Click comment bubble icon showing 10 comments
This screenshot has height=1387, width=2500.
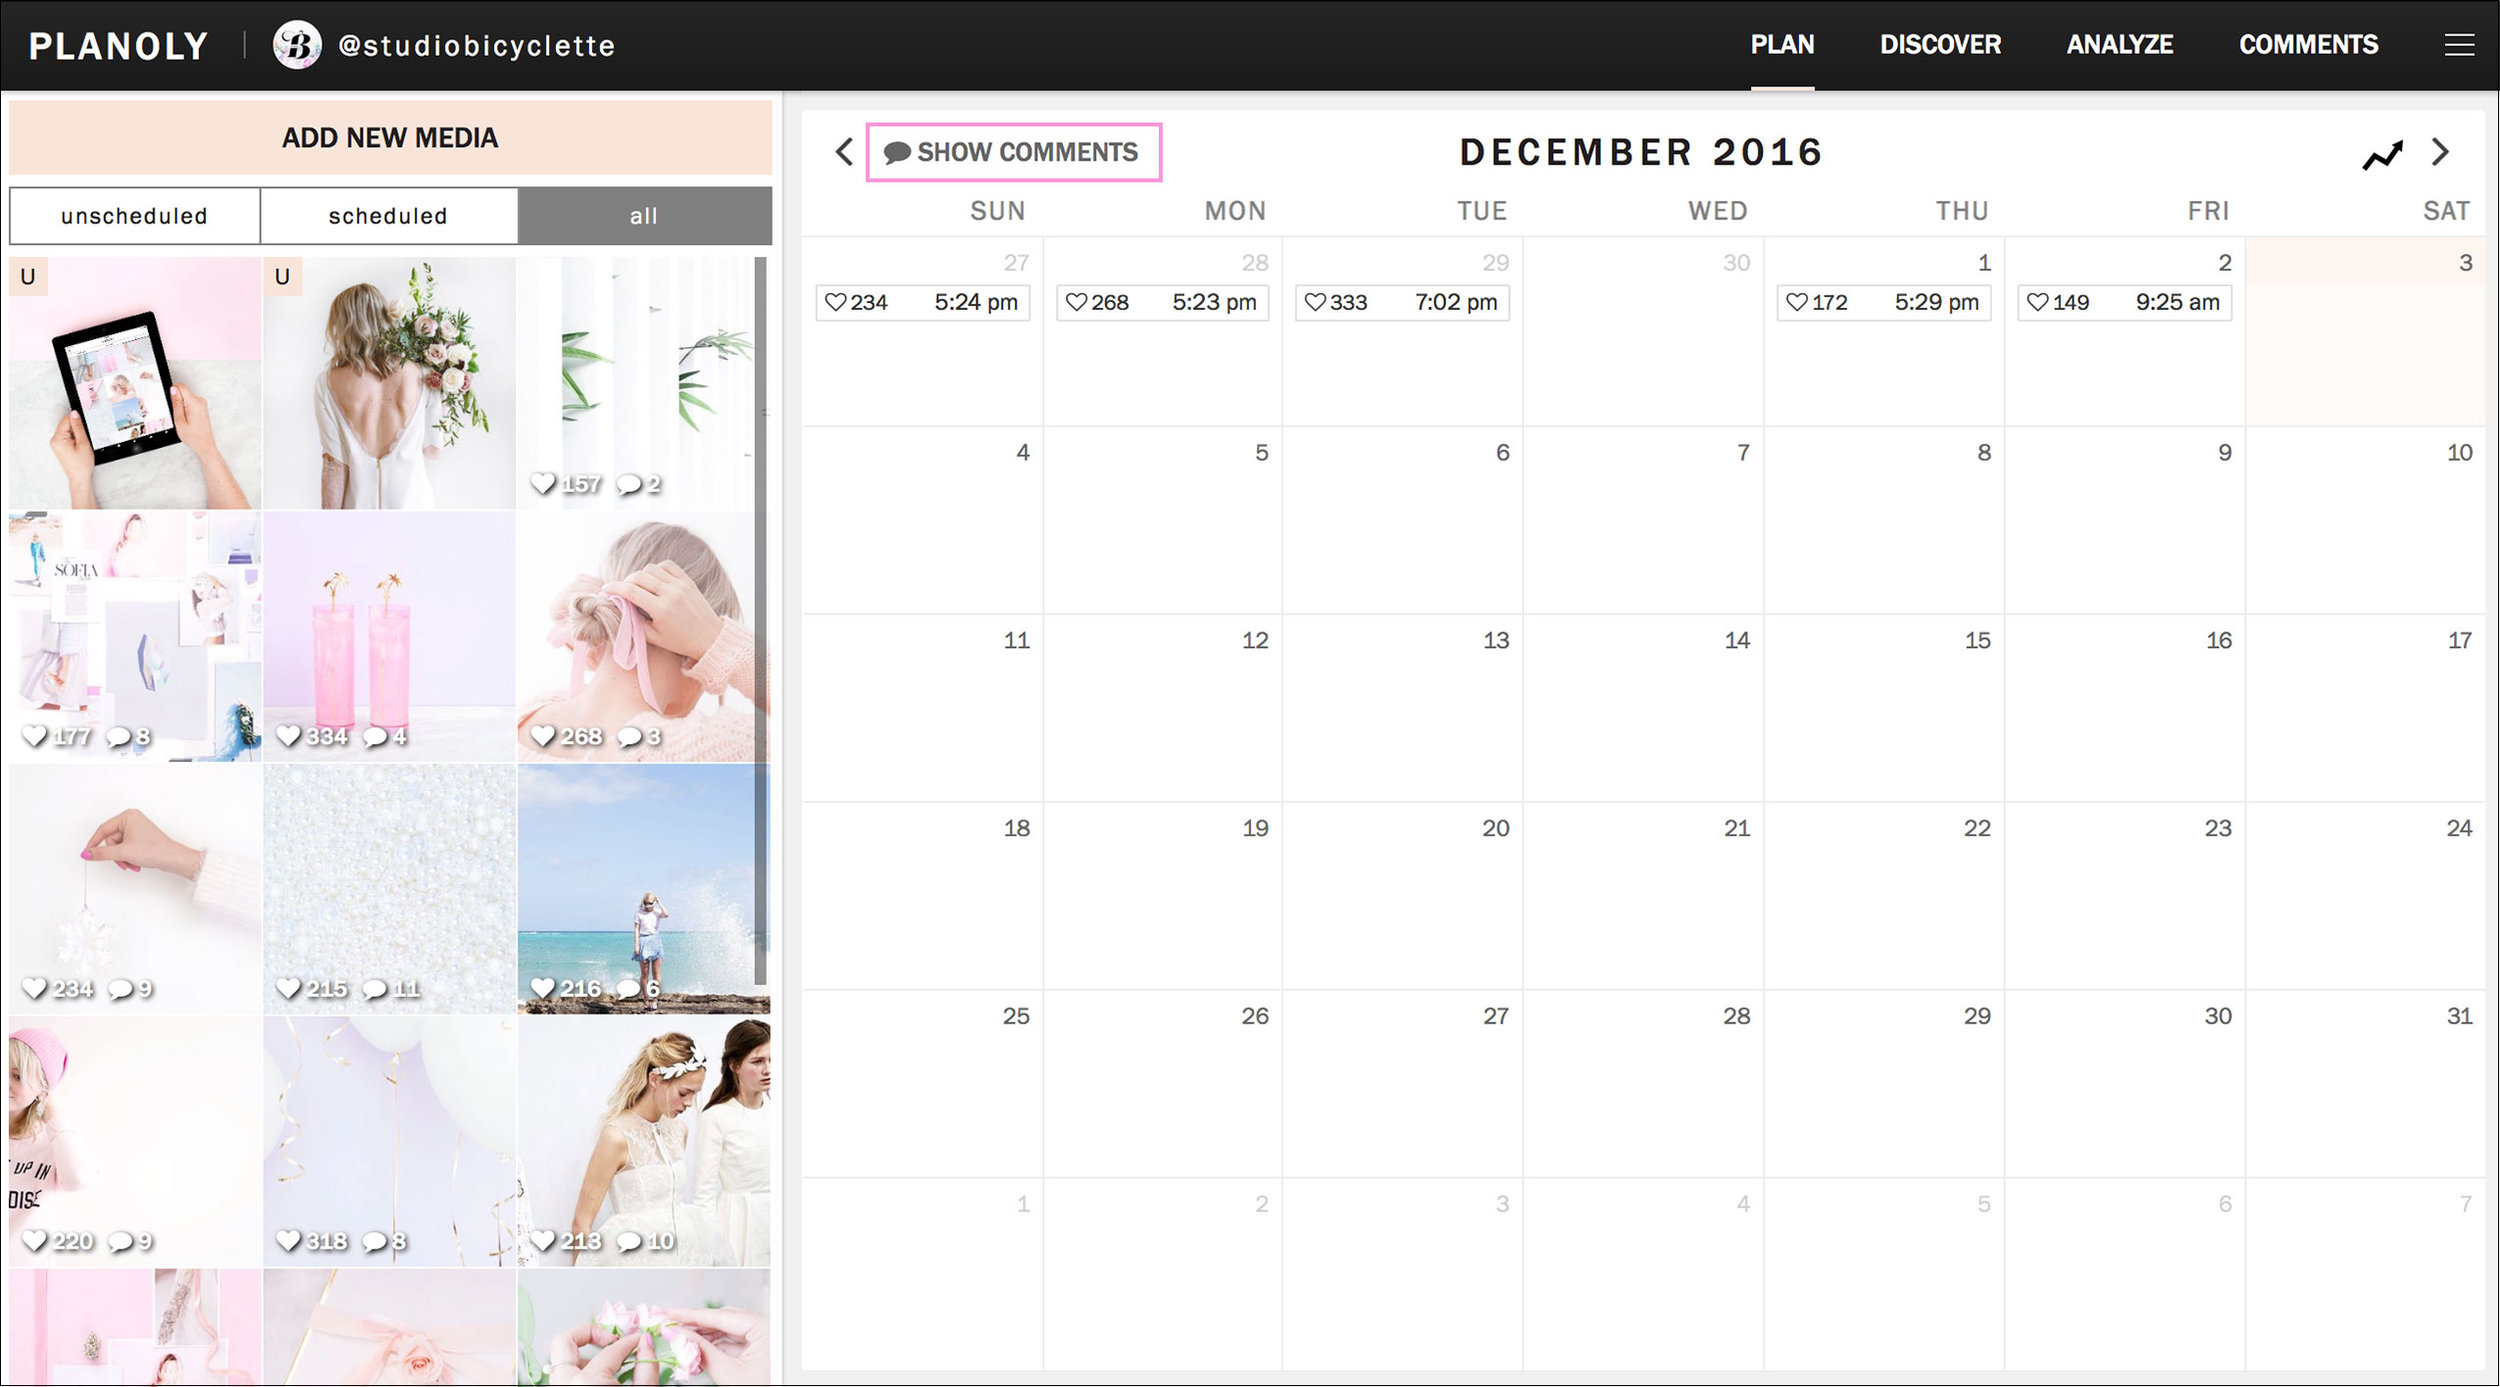click(629, 1241)
